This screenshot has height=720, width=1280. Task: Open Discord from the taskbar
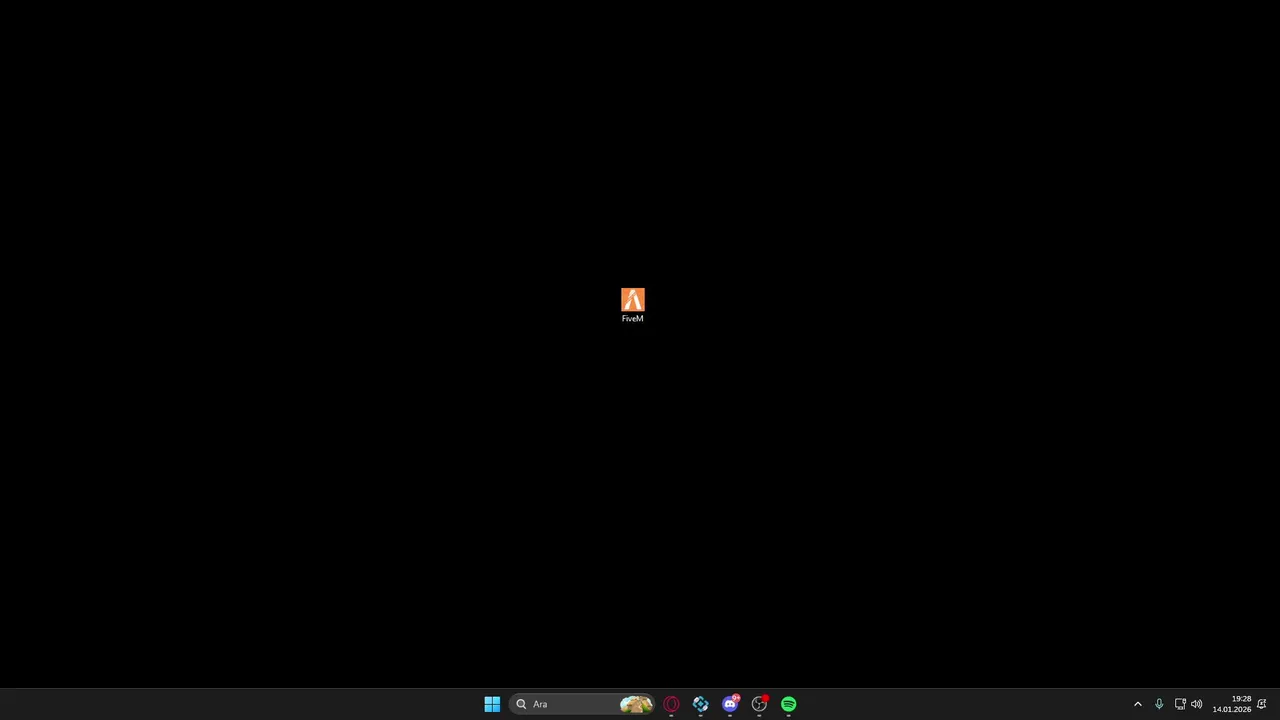[x=730, y=704]
